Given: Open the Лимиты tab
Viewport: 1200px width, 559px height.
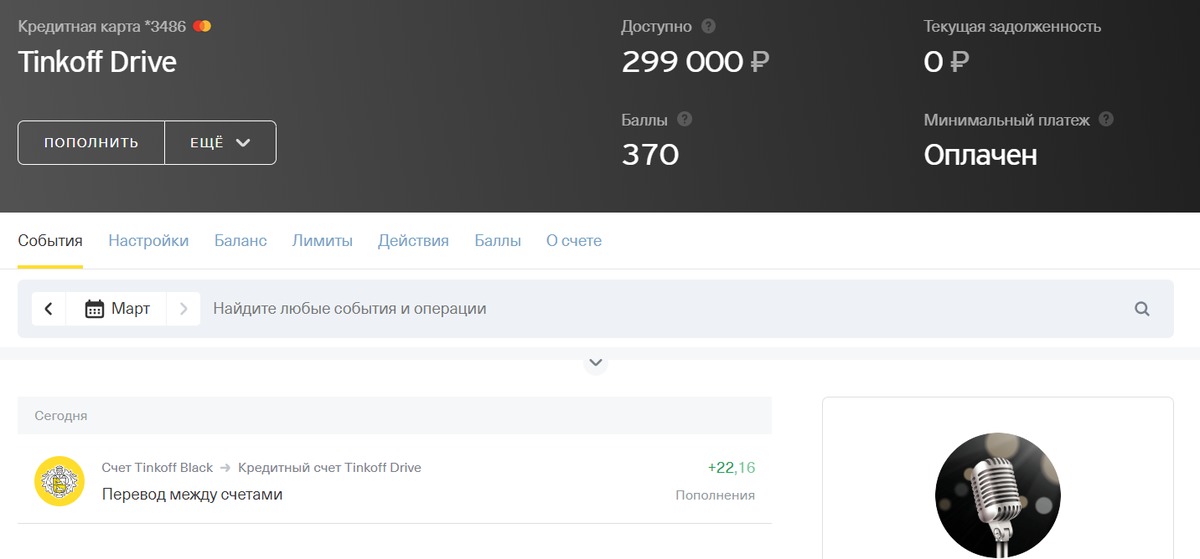Looking at the screenshot, I should coord(322,241).
